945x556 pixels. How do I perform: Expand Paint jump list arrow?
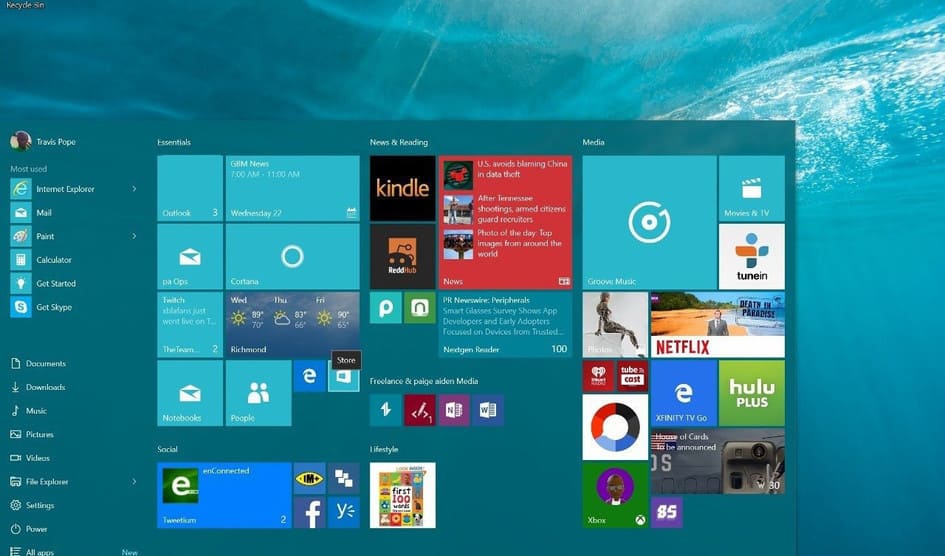134,236
